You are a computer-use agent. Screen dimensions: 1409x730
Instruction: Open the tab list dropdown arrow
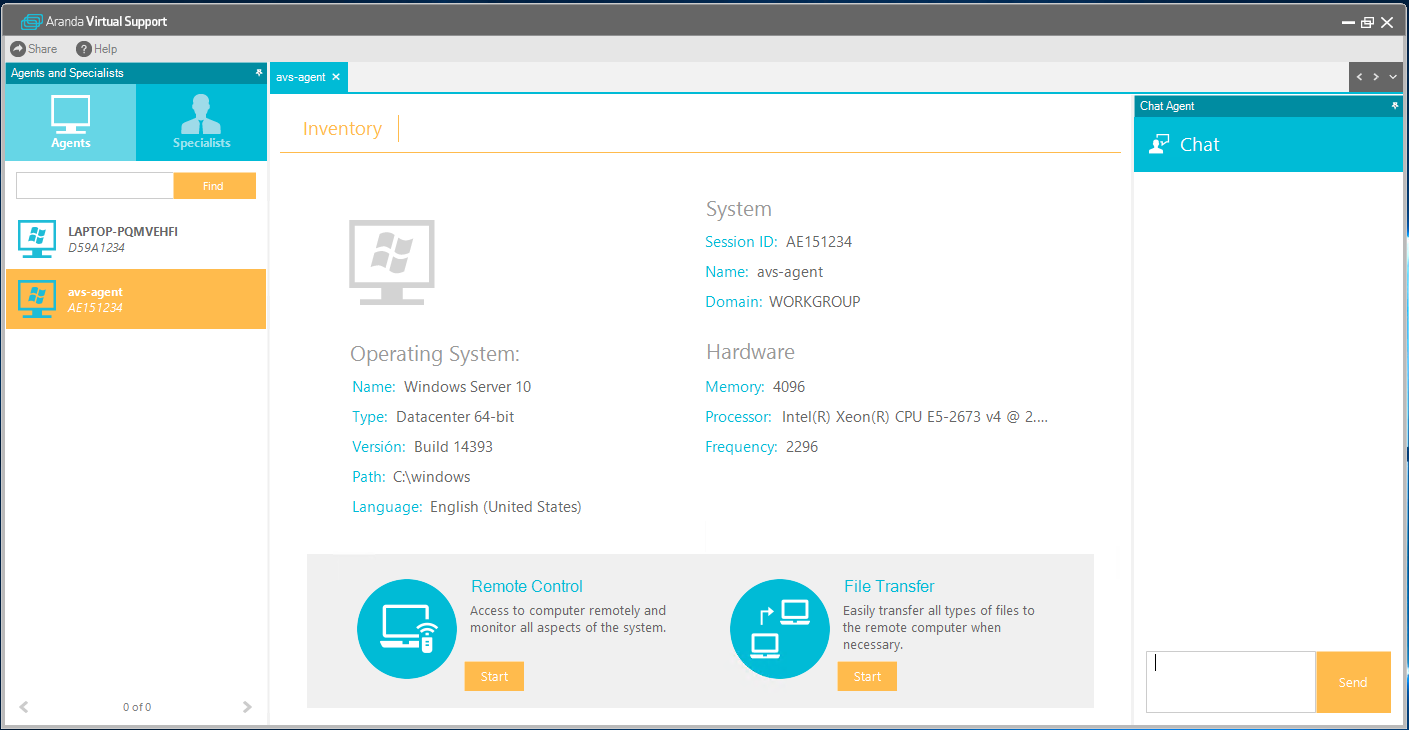click(1393, 77)
